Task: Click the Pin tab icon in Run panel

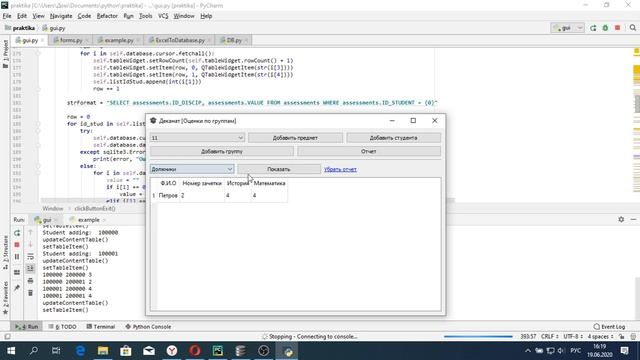Action: [17, 288]
